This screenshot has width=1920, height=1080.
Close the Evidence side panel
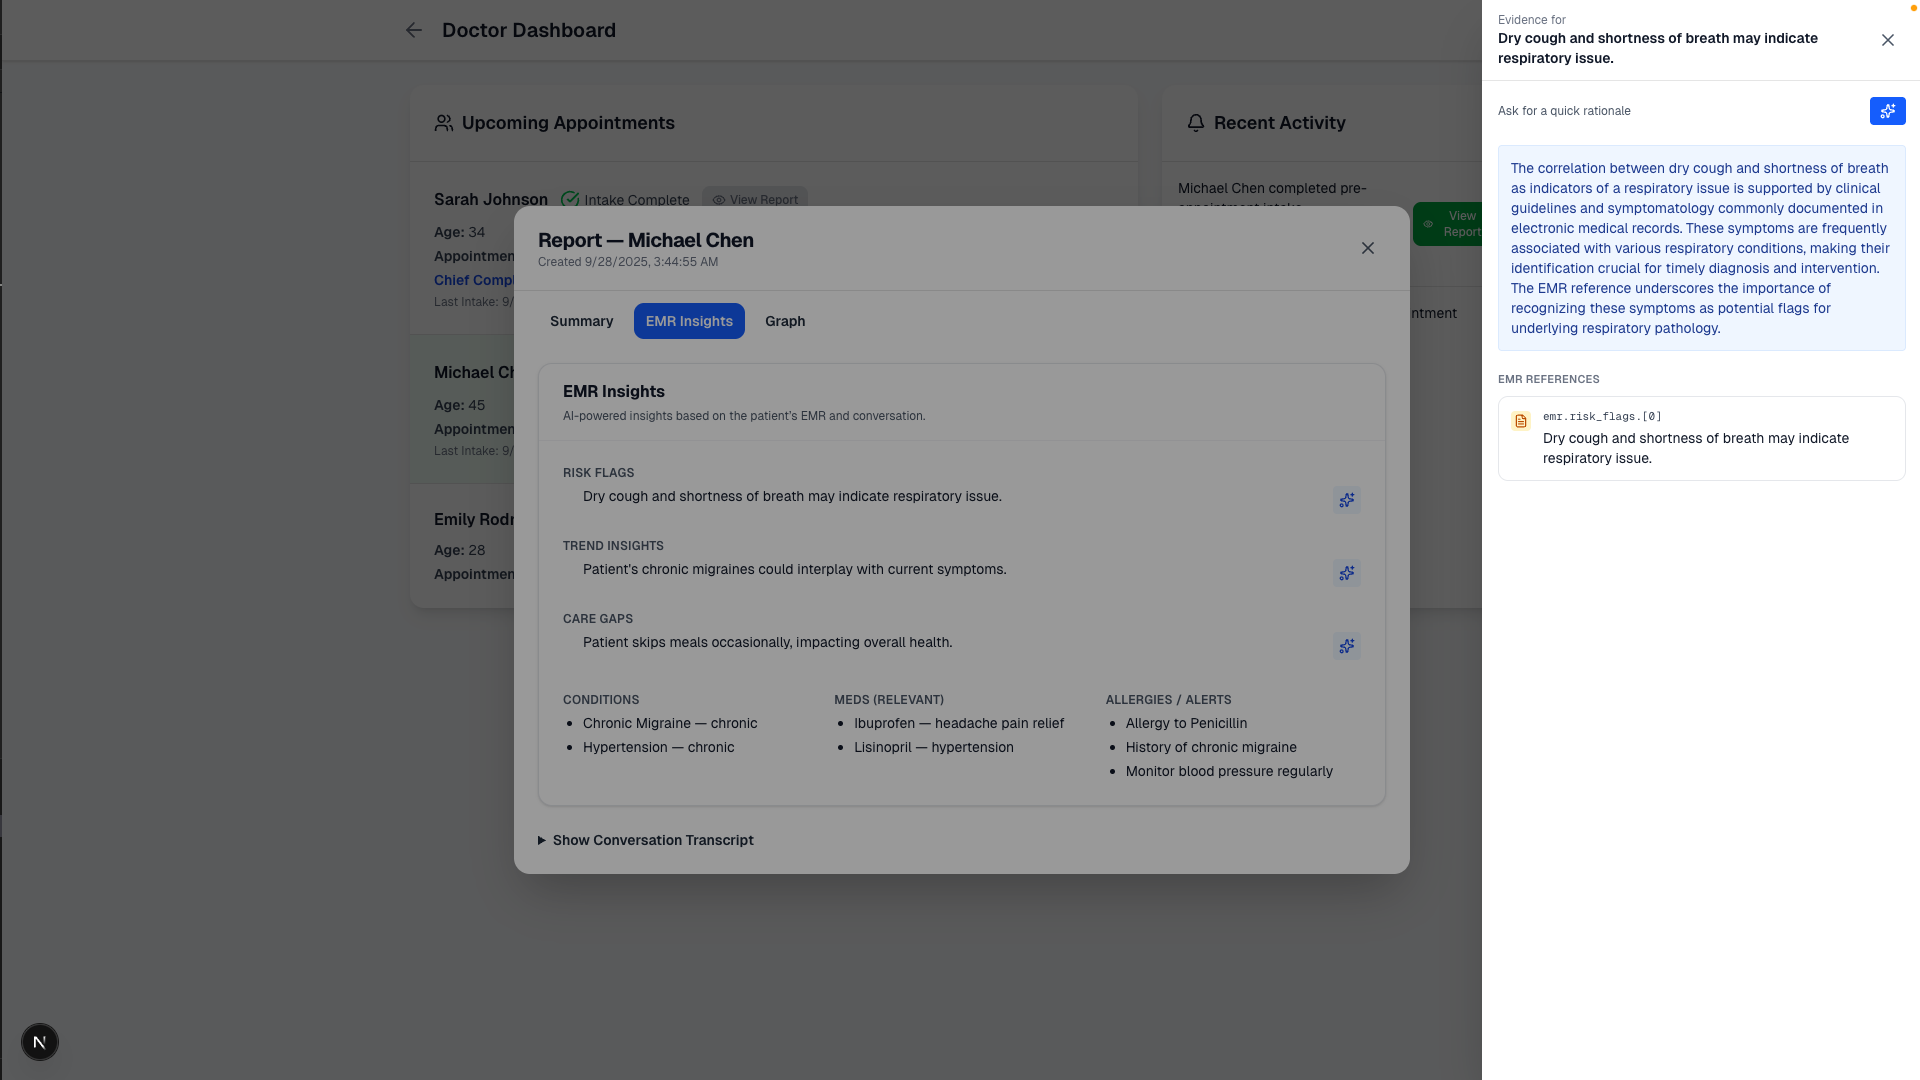pos(1887,40)
